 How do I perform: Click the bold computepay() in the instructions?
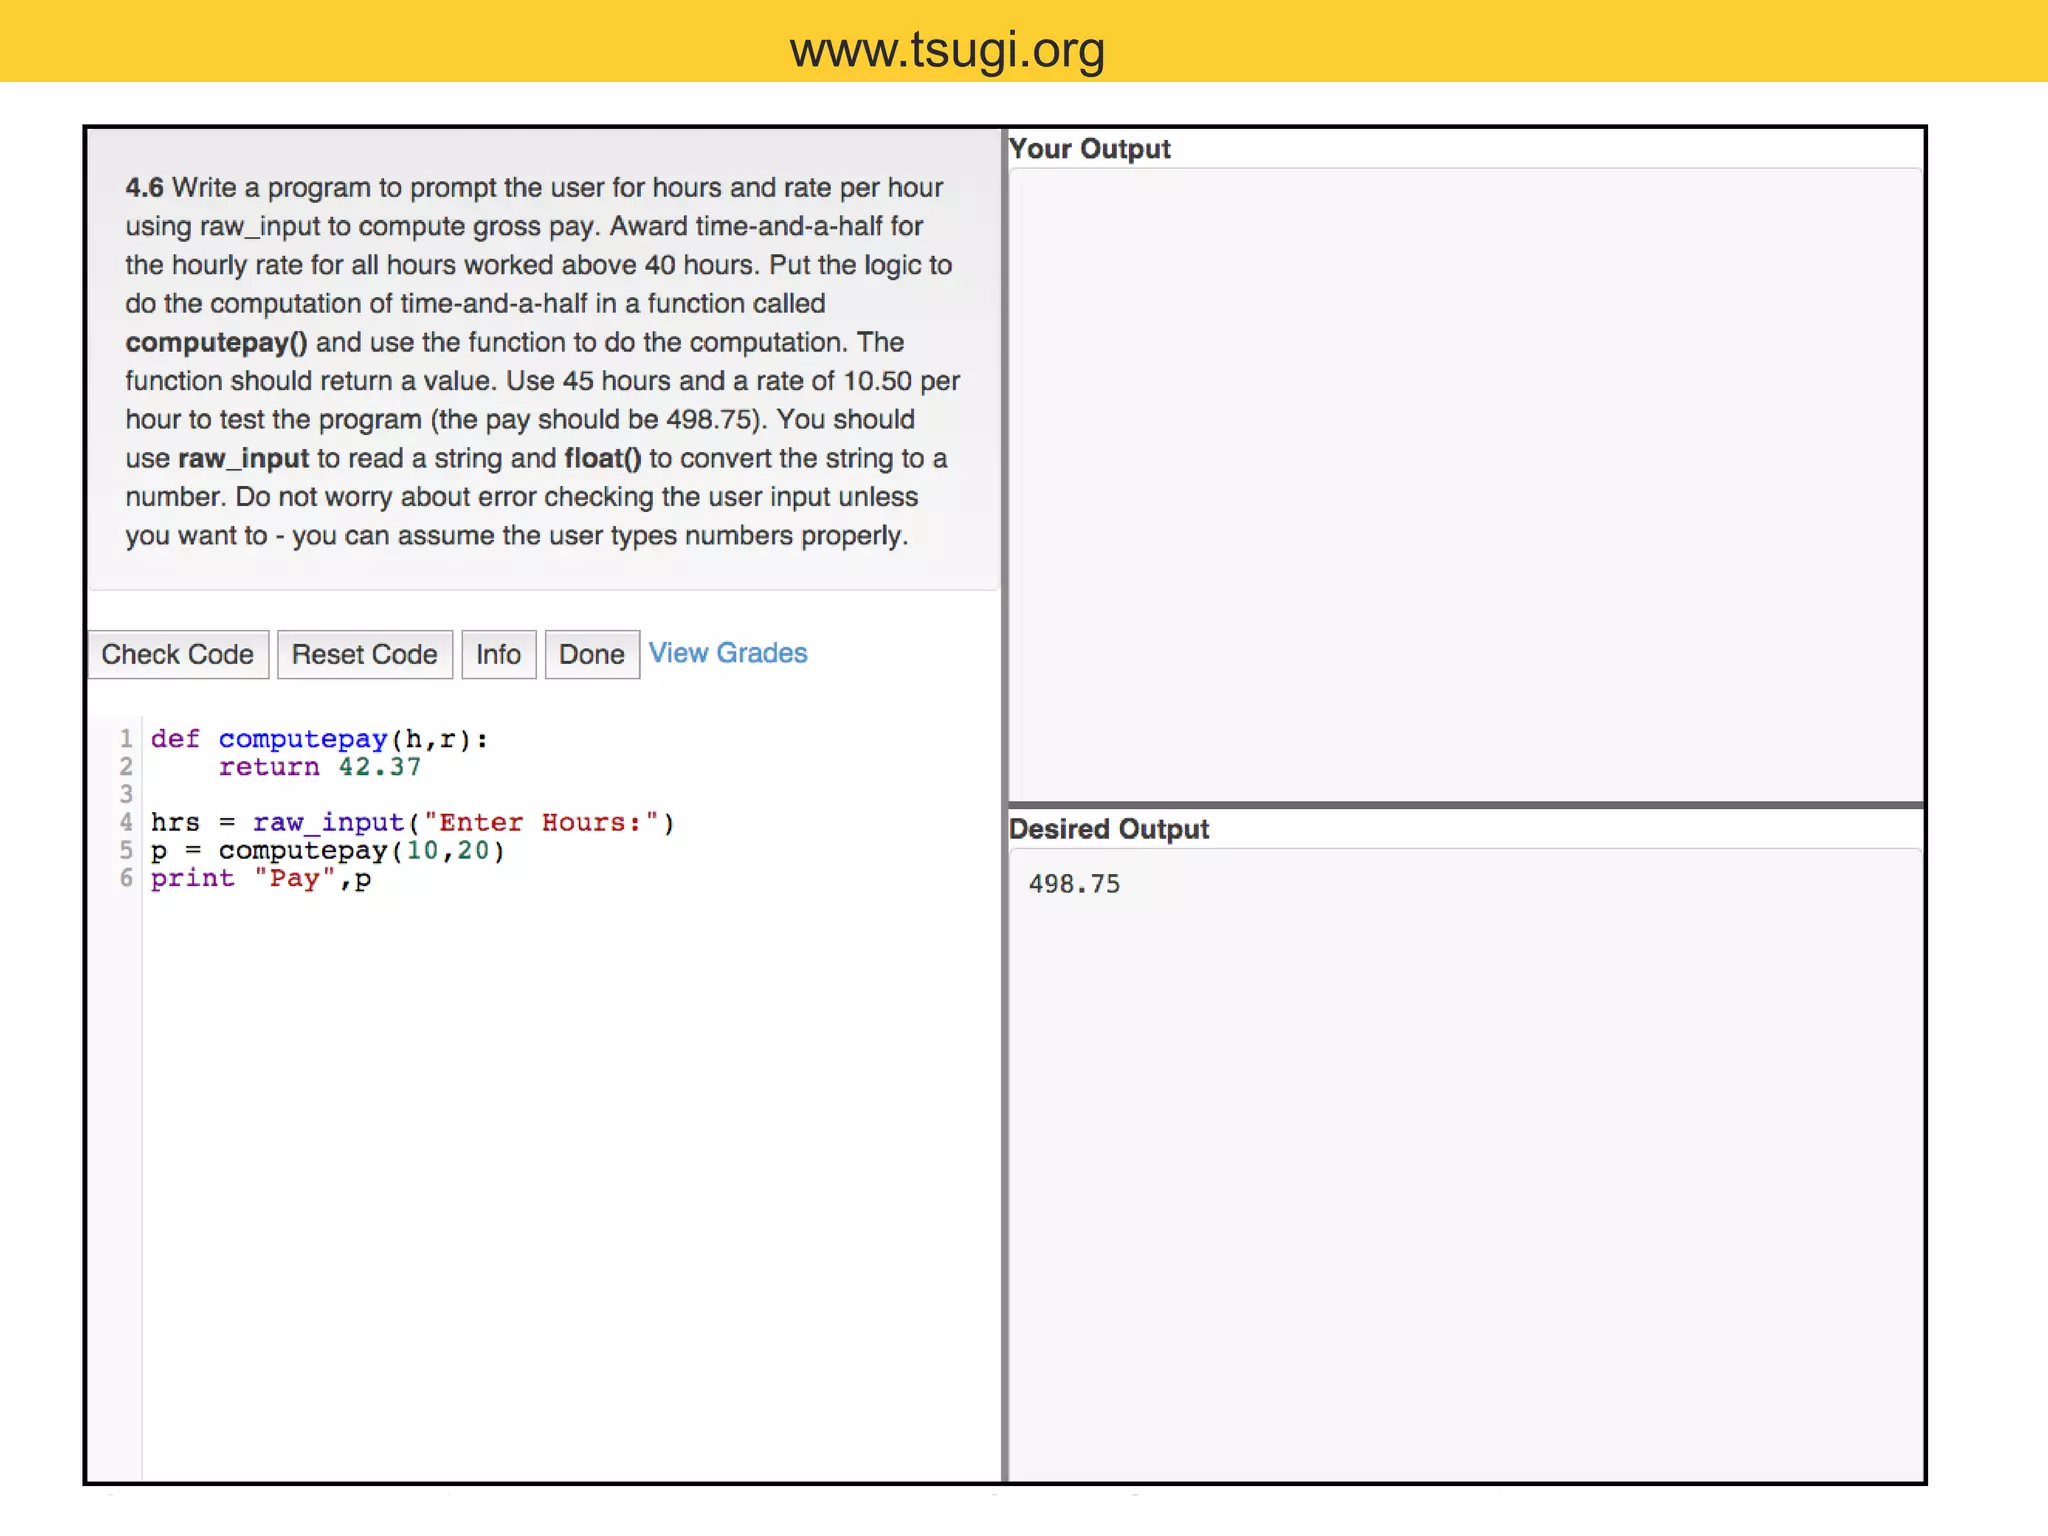(x=216, y=342)
